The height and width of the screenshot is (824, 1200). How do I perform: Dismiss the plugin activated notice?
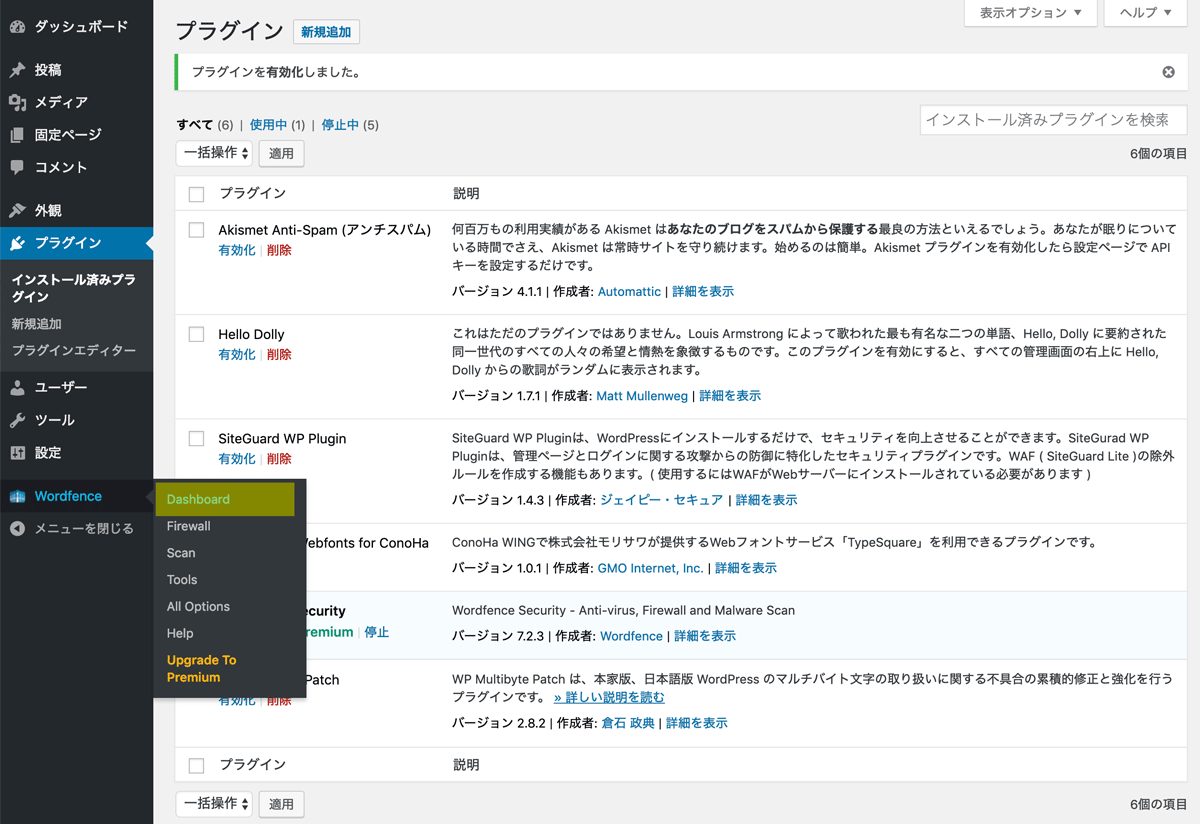1168,72
